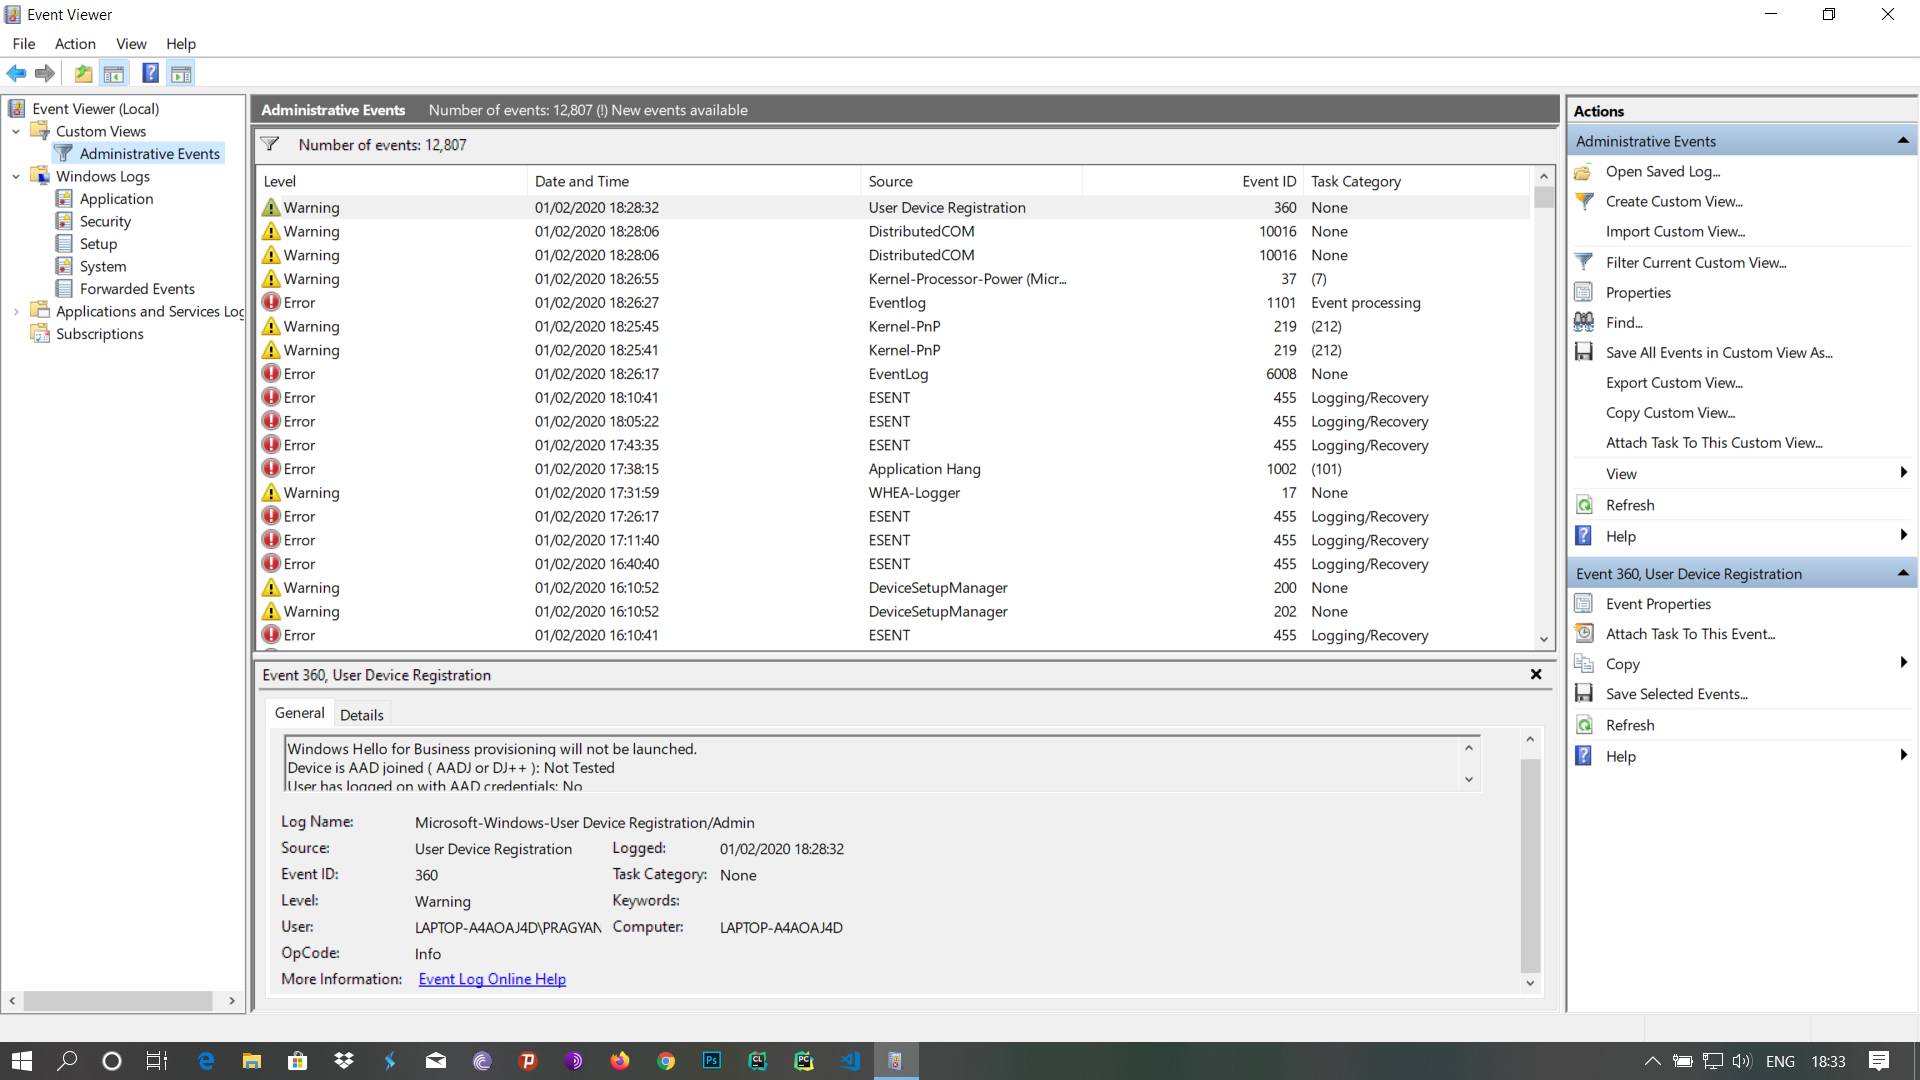Open Photoshop from the taskbar
The width and height of the screenshot is (1920, 1080).
[712, 1060]
